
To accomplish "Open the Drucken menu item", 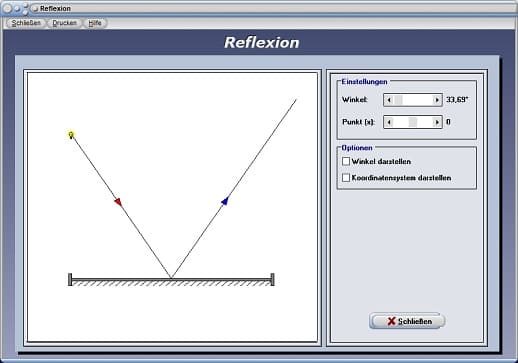I will pos(65,23).
